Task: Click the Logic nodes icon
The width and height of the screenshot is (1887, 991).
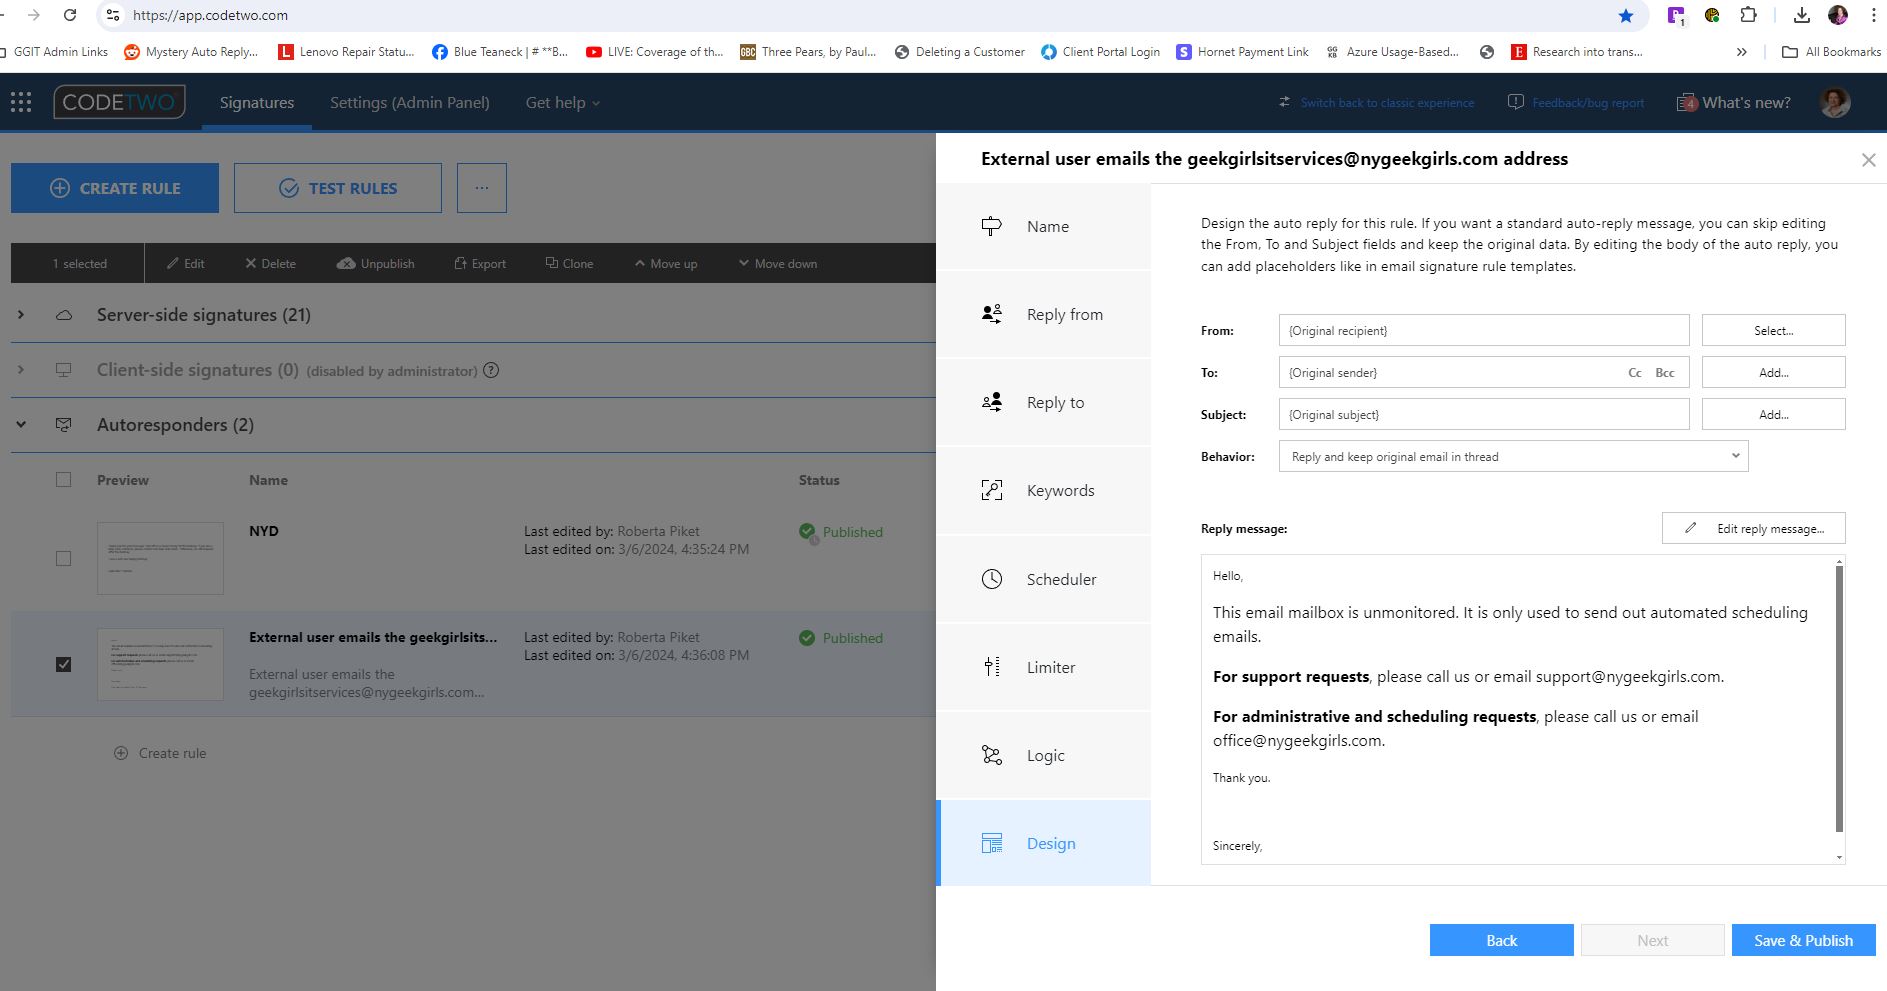Action: 991,755
